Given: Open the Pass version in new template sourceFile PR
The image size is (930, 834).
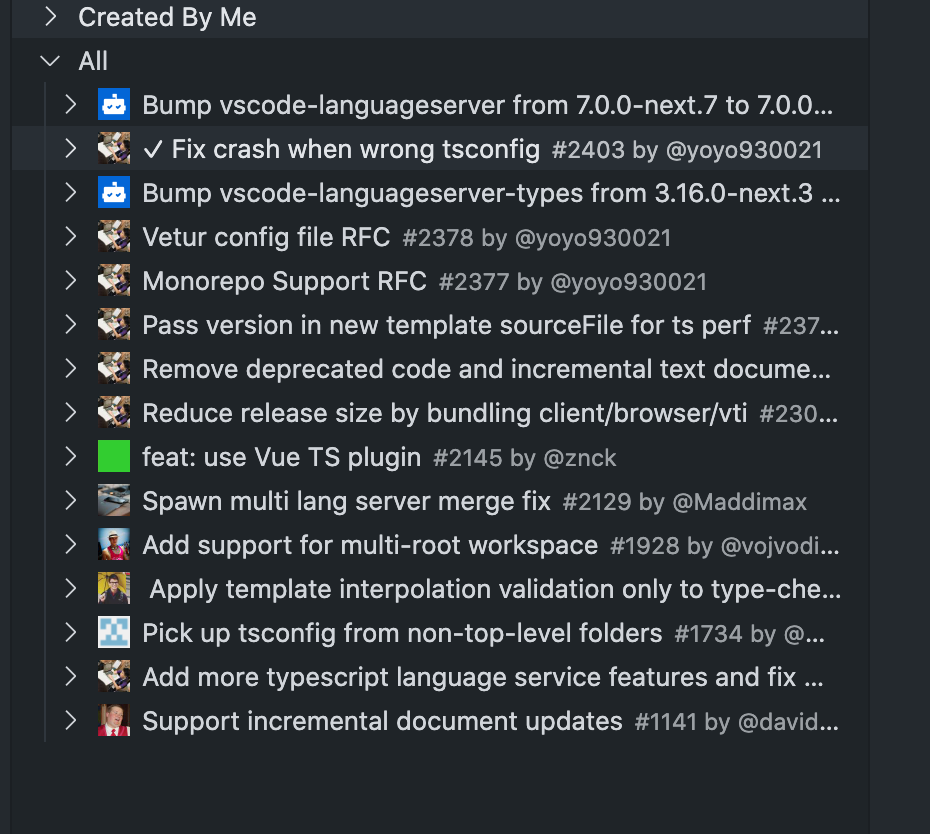Looking at the screenshot, I should pos(400,325).
